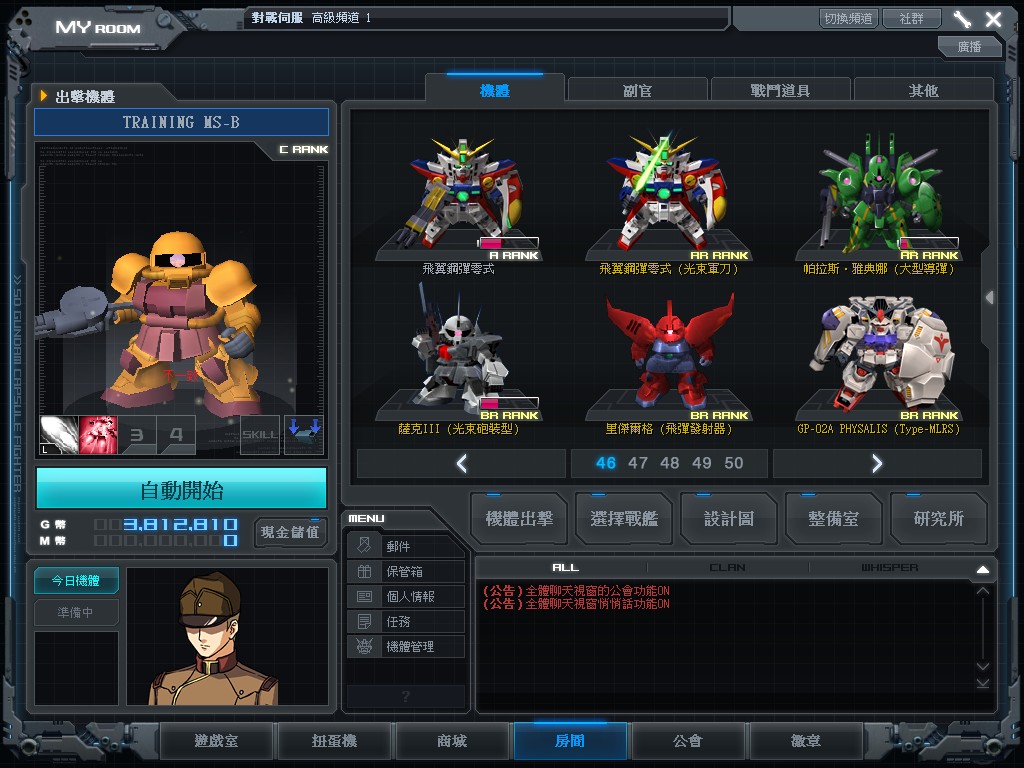Select 飛翼鋼彈零式 A RANK unit
Screen dimensions: 1024x768
[x=460, y=204]
